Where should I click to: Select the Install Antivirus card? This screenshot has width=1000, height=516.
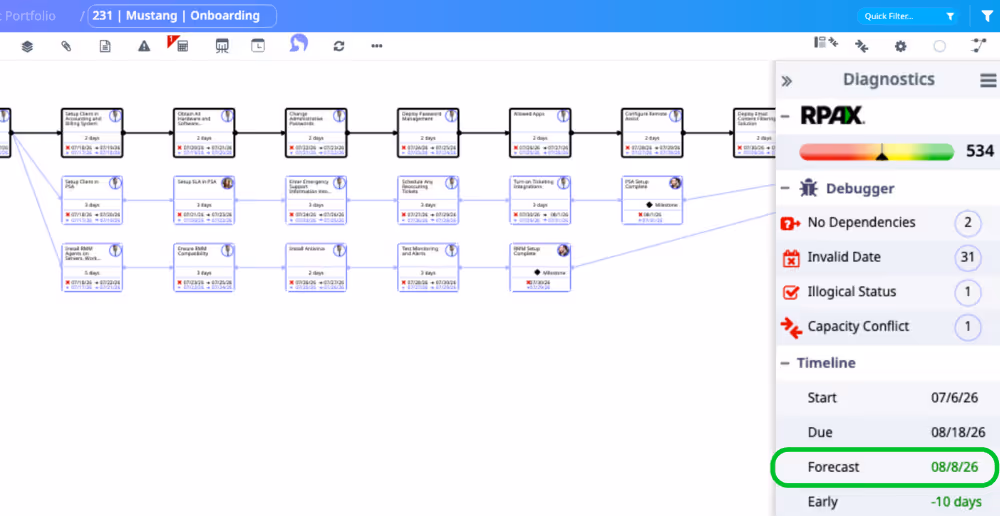[x=316, y=267]
